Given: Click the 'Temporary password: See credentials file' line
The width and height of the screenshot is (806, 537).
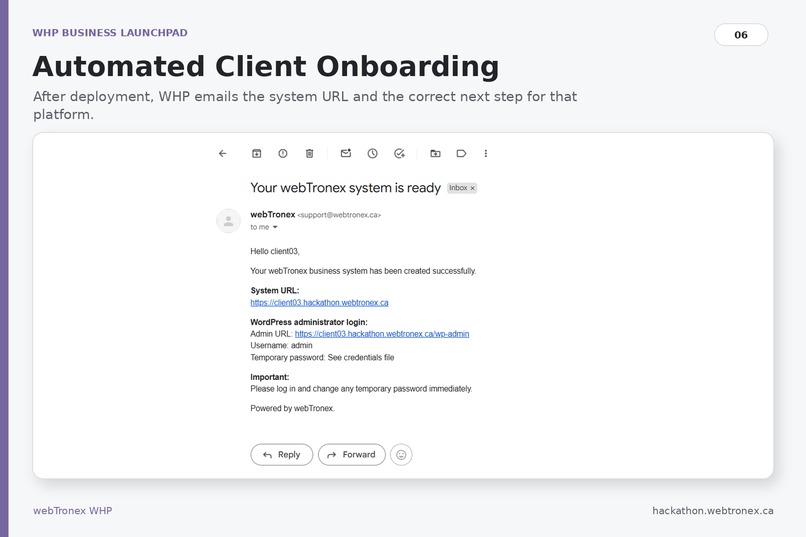Looking at the screenshot, I should (x=322, y=357).
